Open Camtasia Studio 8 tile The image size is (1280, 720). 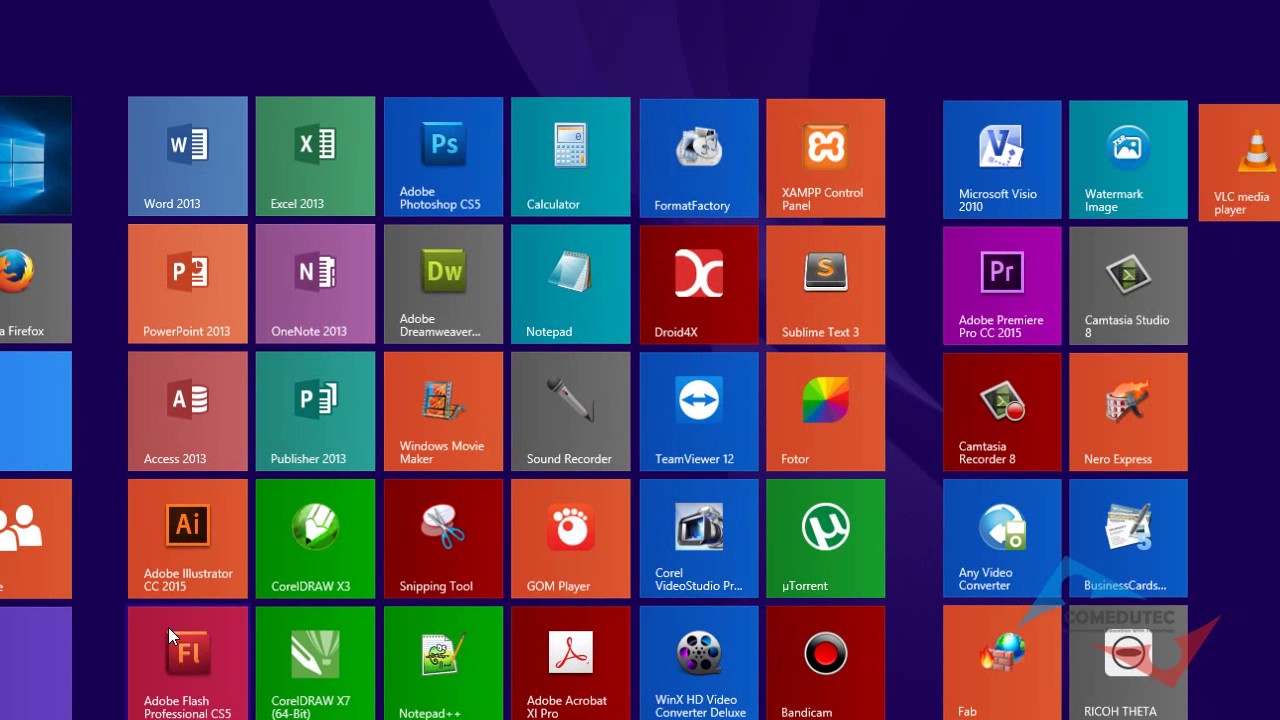(1128, 286)
